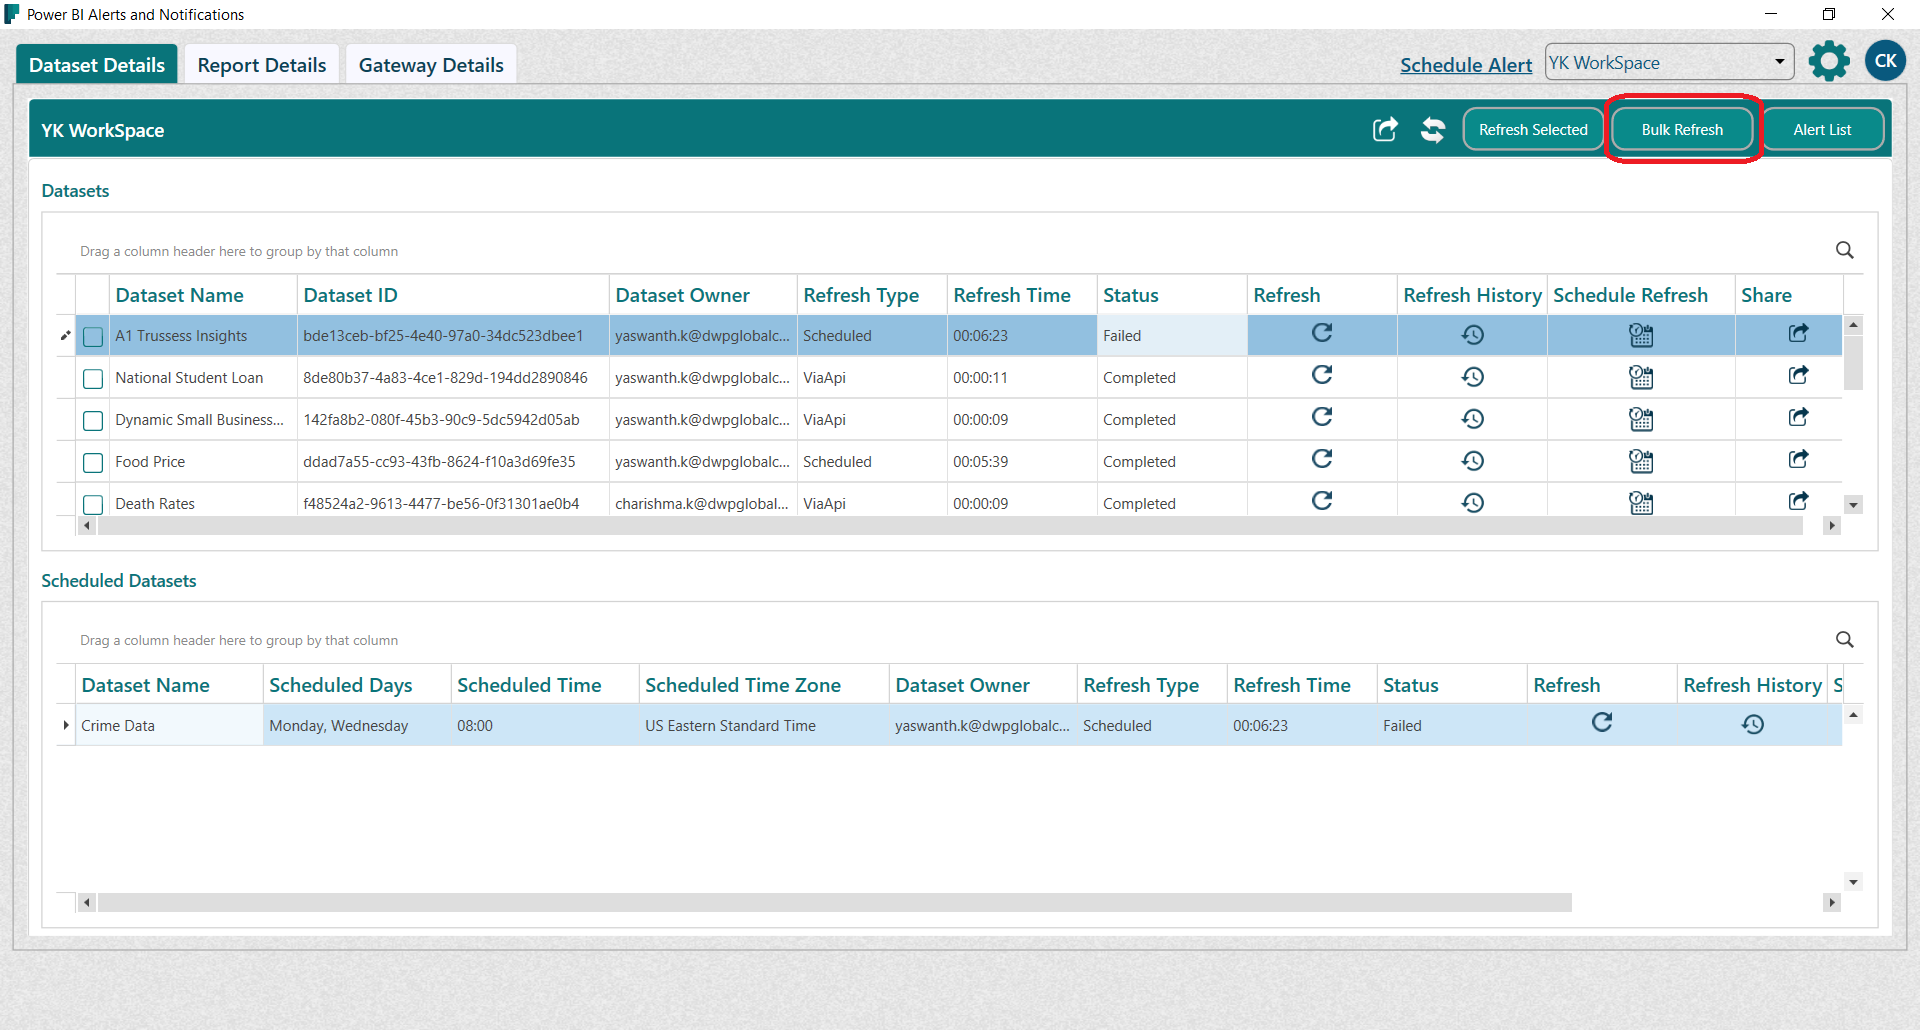
Task: Select the 'US Eastern Standard Time' cell
Action: (764, 726)
